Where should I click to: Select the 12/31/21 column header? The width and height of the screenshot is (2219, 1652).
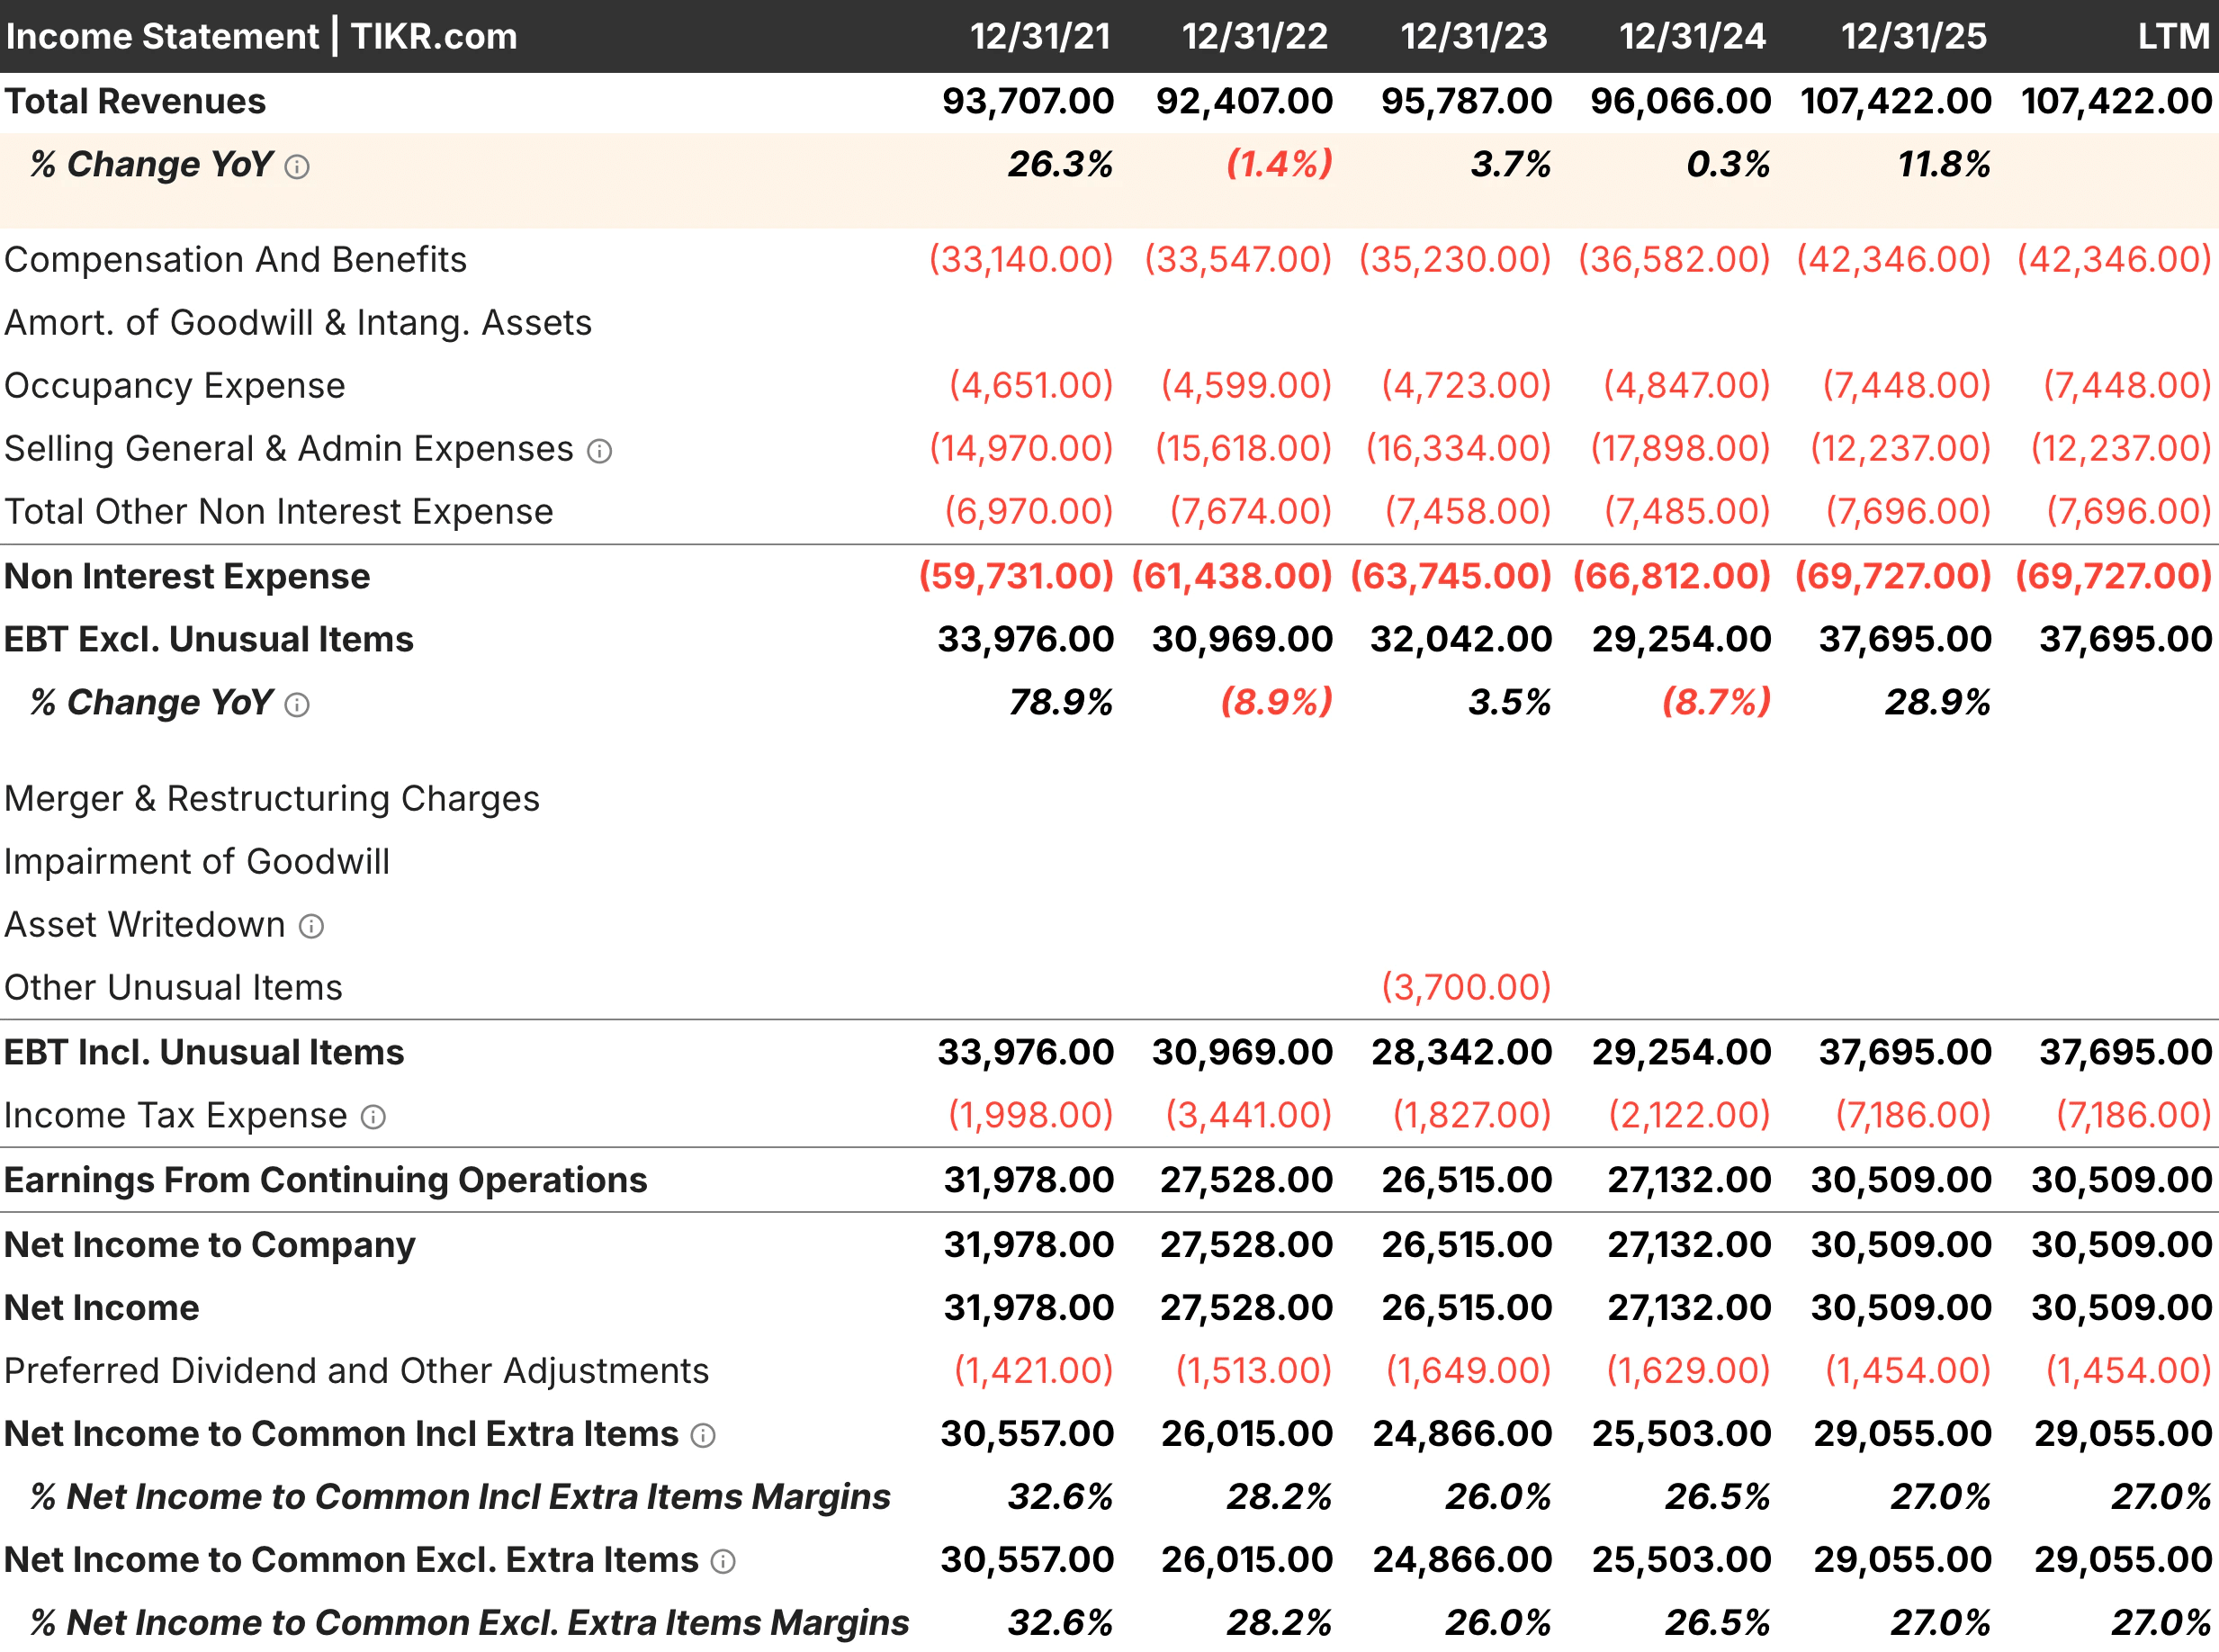[1040, 36]
